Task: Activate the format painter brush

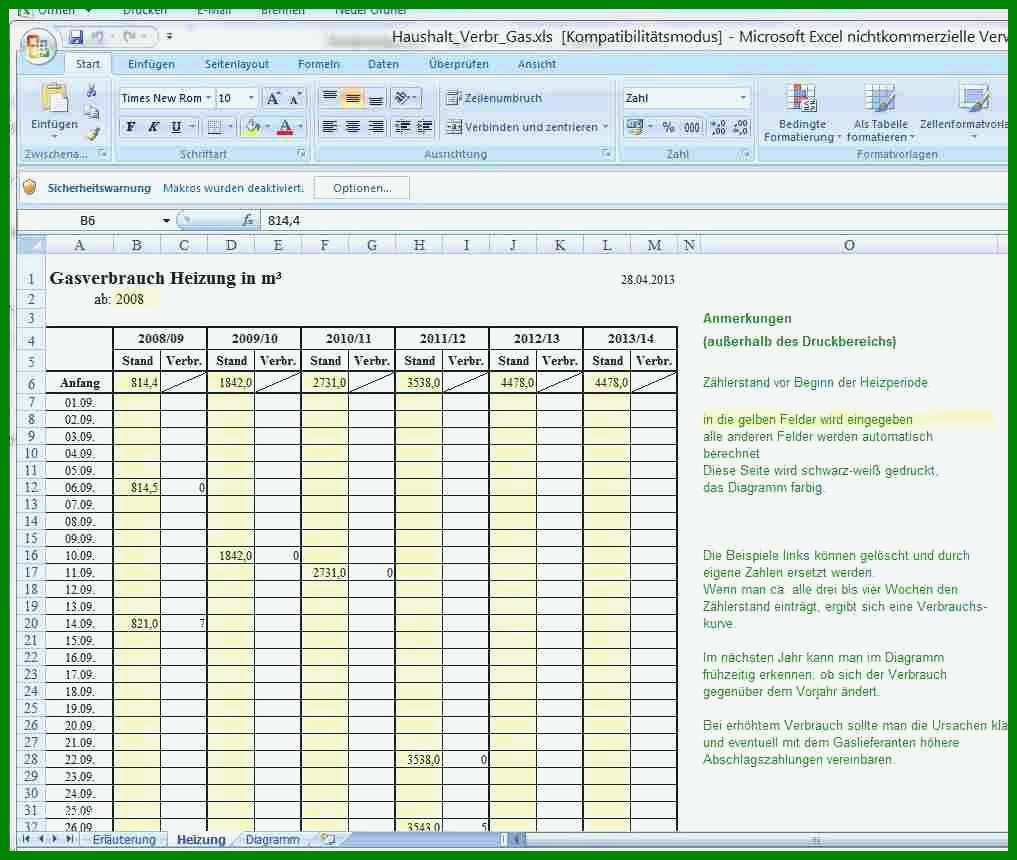Action: (x=91, y=134)
